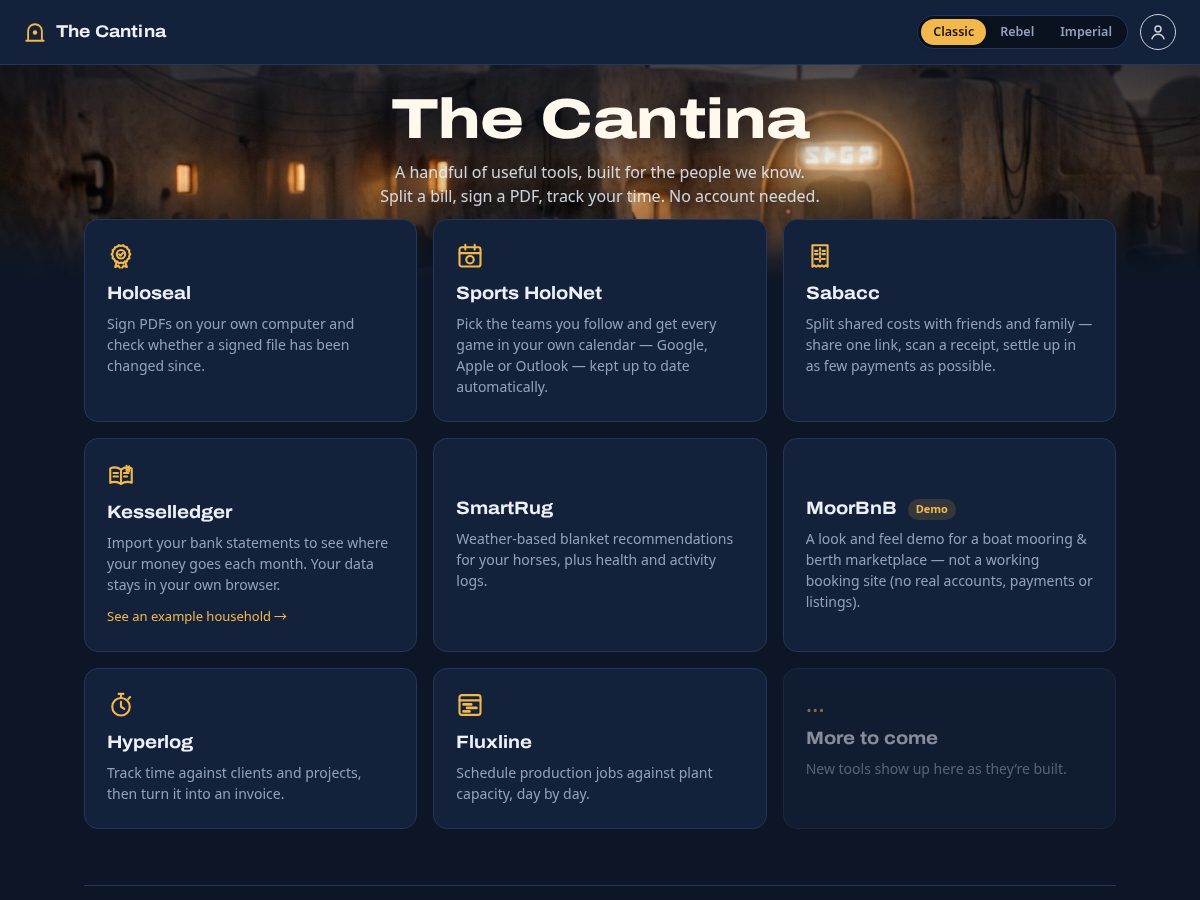Viewport: 1200px width, 900px height.
Task: Click the More to come heading
Action: [x=872, y=738]
